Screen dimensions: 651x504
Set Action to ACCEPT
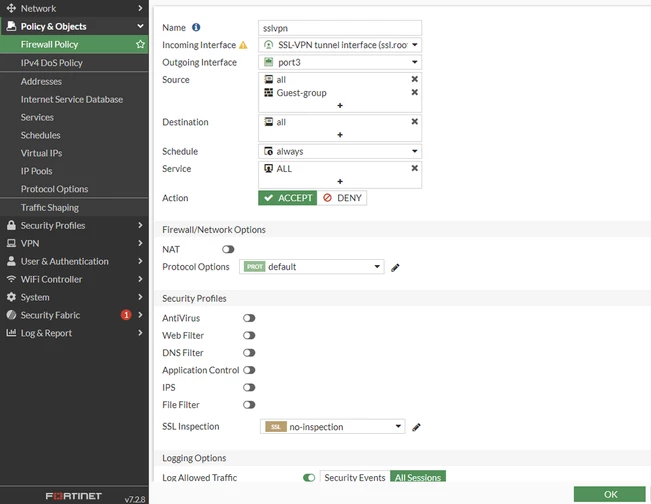pos(288,198)
